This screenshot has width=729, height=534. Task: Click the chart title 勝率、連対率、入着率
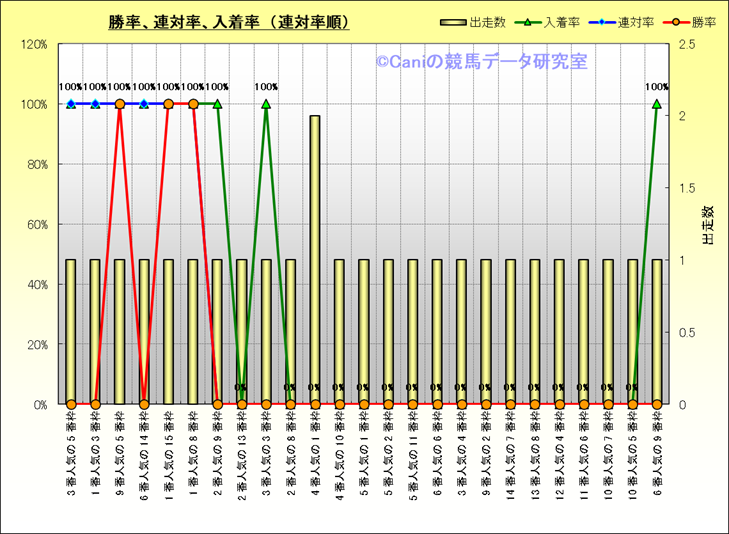[229, 22]
